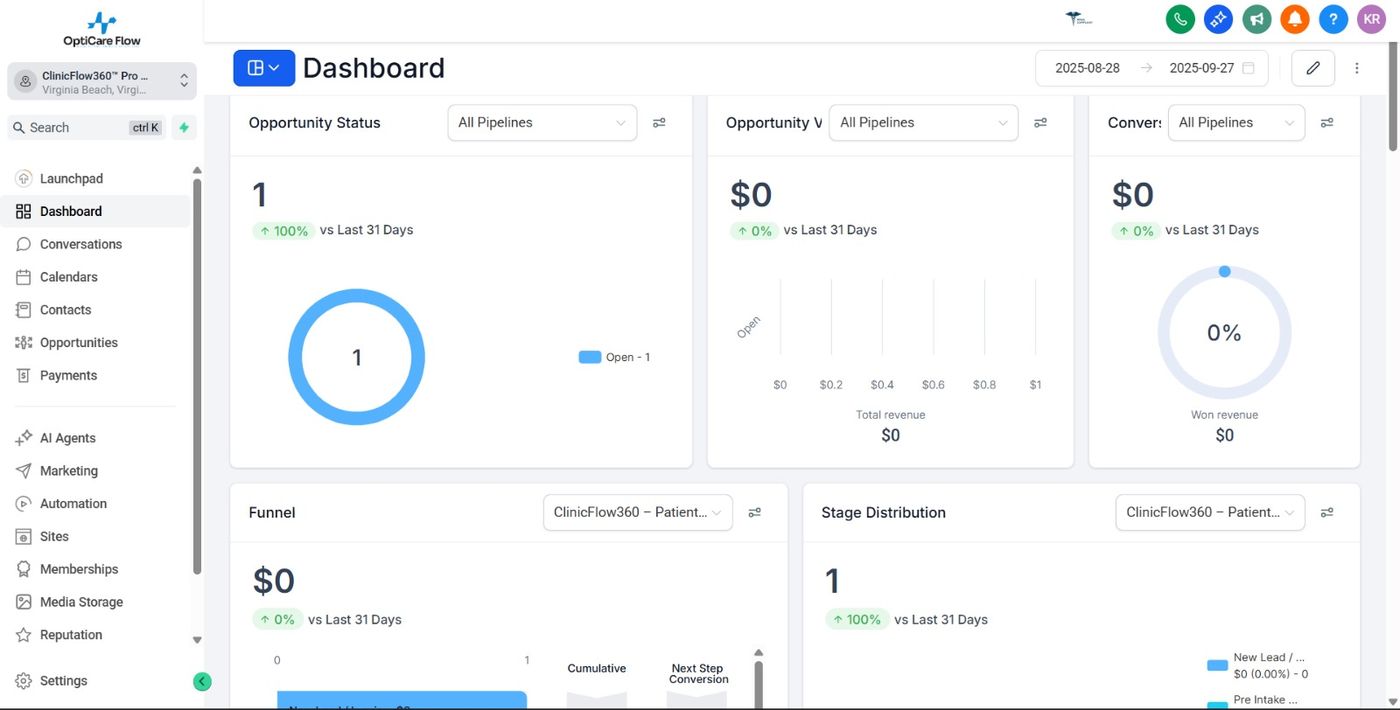Click the green phone dialer icon
The width and height of the screenshot is (1400, 710).
click(x=1180, y=19)
